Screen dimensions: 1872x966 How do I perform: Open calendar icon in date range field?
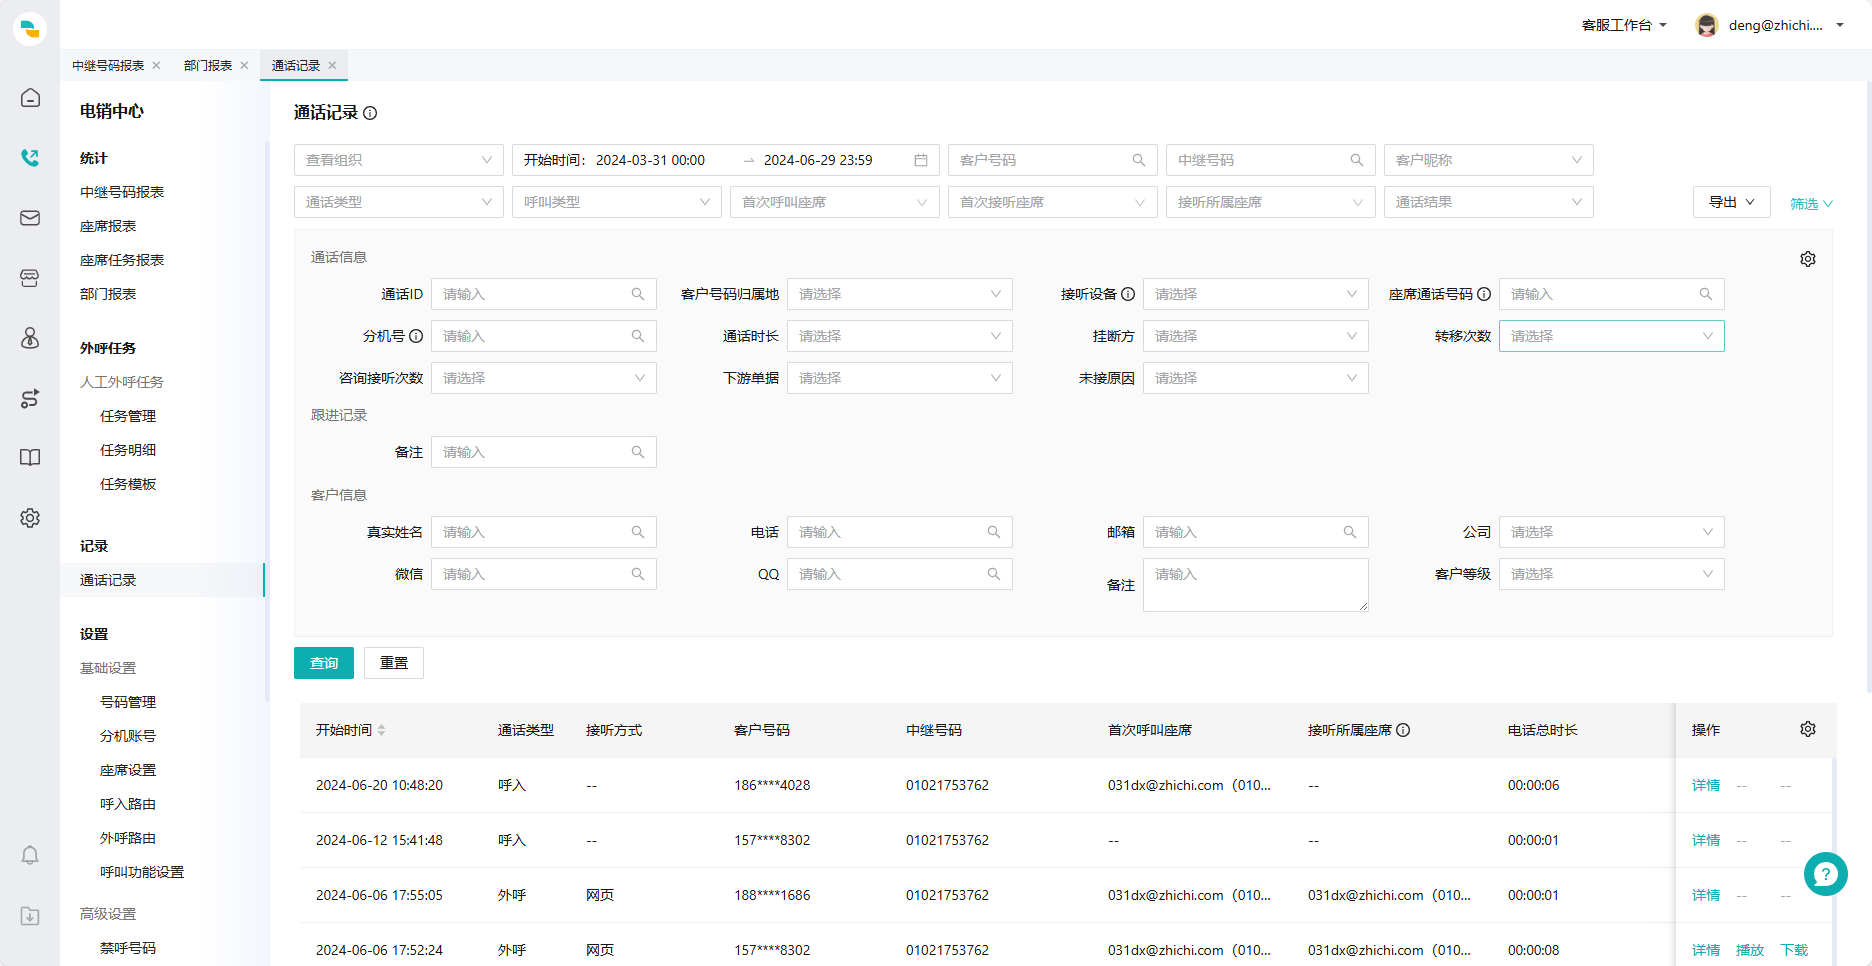[921, 160]
